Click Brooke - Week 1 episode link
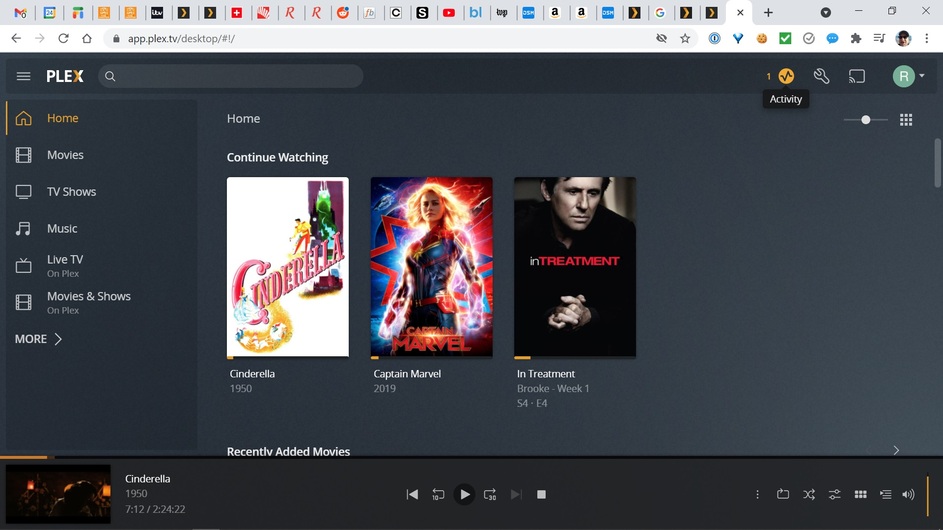This screenshot has width=943, height=530. [553, 389]
